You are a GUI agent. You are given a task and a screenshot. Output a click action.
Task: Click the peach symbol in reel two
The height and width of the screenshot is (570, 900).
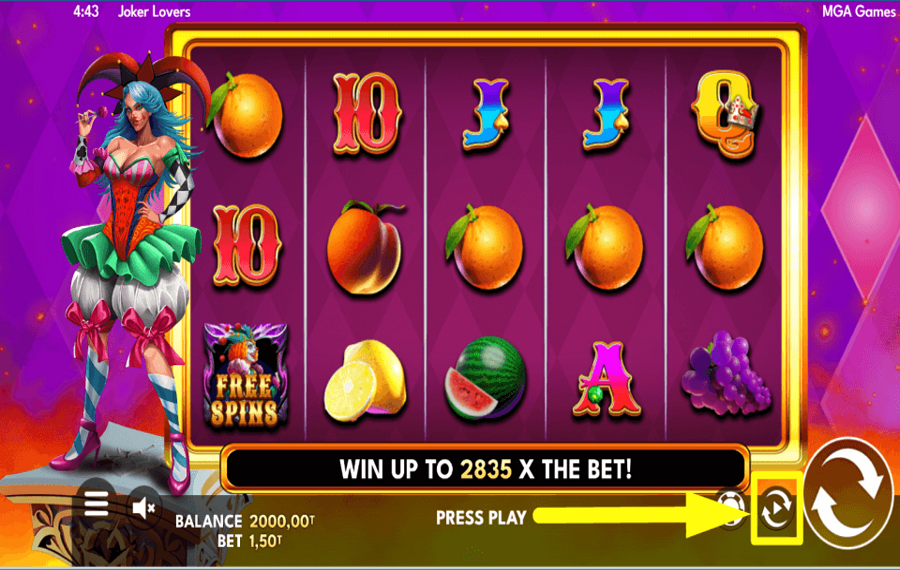click(x=365, y=247)
